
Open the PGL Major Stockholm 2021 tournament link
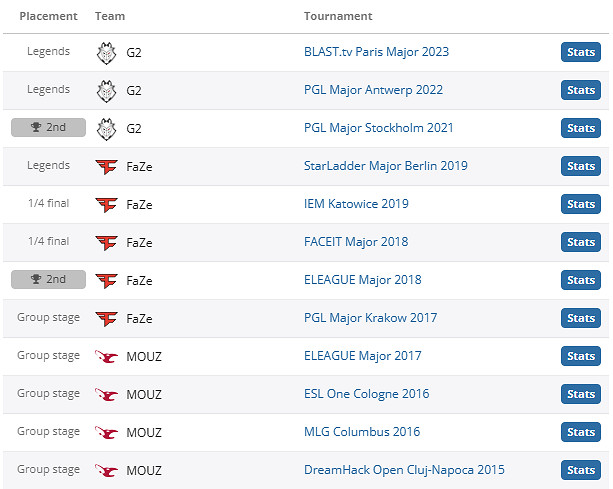click(378, 128)
